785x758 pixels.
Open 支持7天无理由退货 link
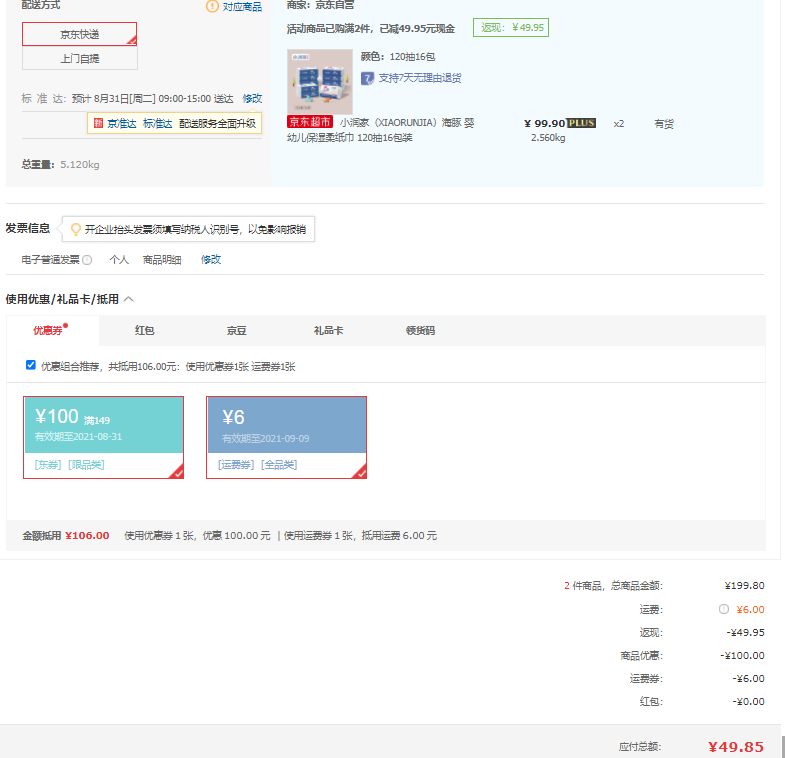(x=420, y=78)
